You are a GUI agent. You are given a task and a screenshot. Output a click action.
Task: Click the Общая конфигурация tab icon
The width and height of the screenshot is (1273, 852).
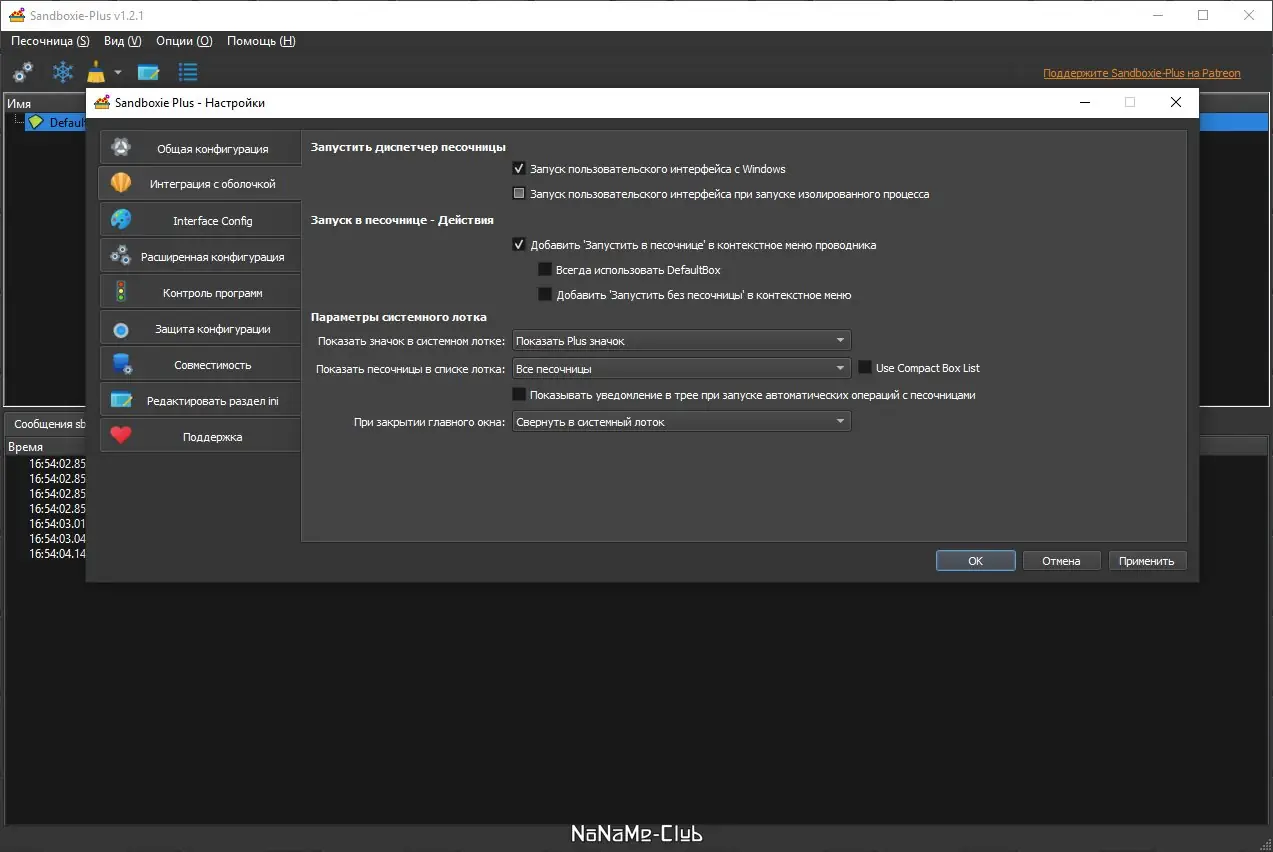[x=121, y=148]
